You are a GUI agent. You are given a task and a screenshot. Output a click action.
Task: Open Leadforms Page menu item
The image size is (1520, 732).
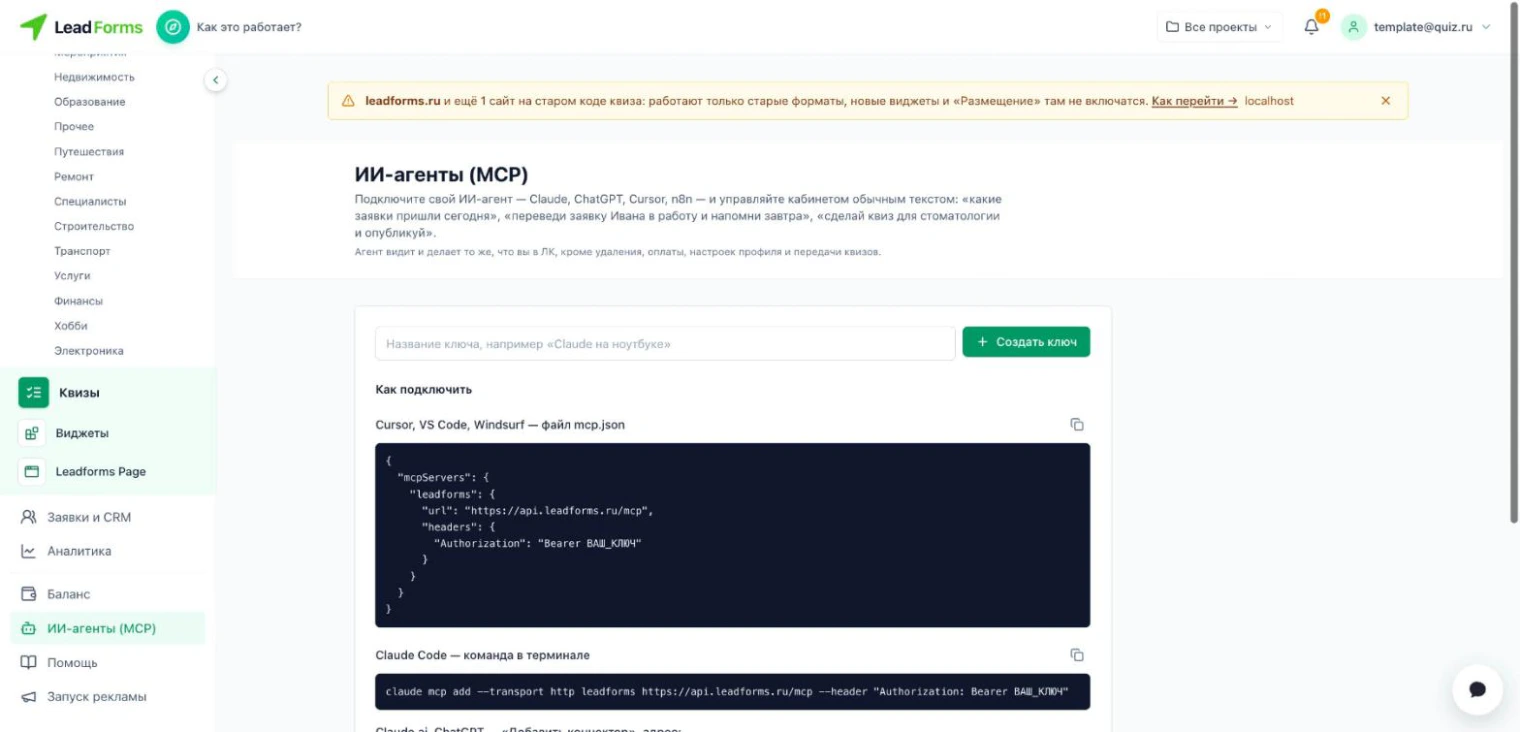tap(101, 471)
